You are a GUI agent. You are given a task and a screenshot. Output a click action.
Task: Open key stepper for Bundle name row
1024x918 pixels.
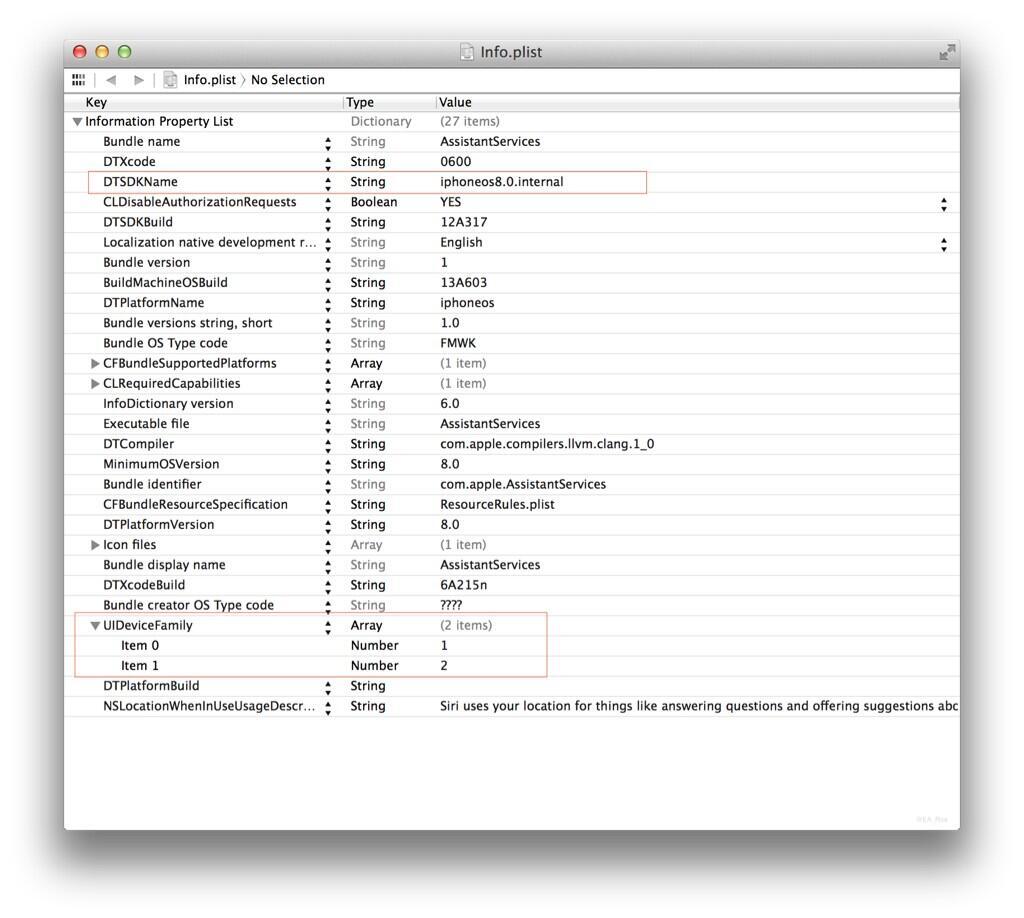328,144
